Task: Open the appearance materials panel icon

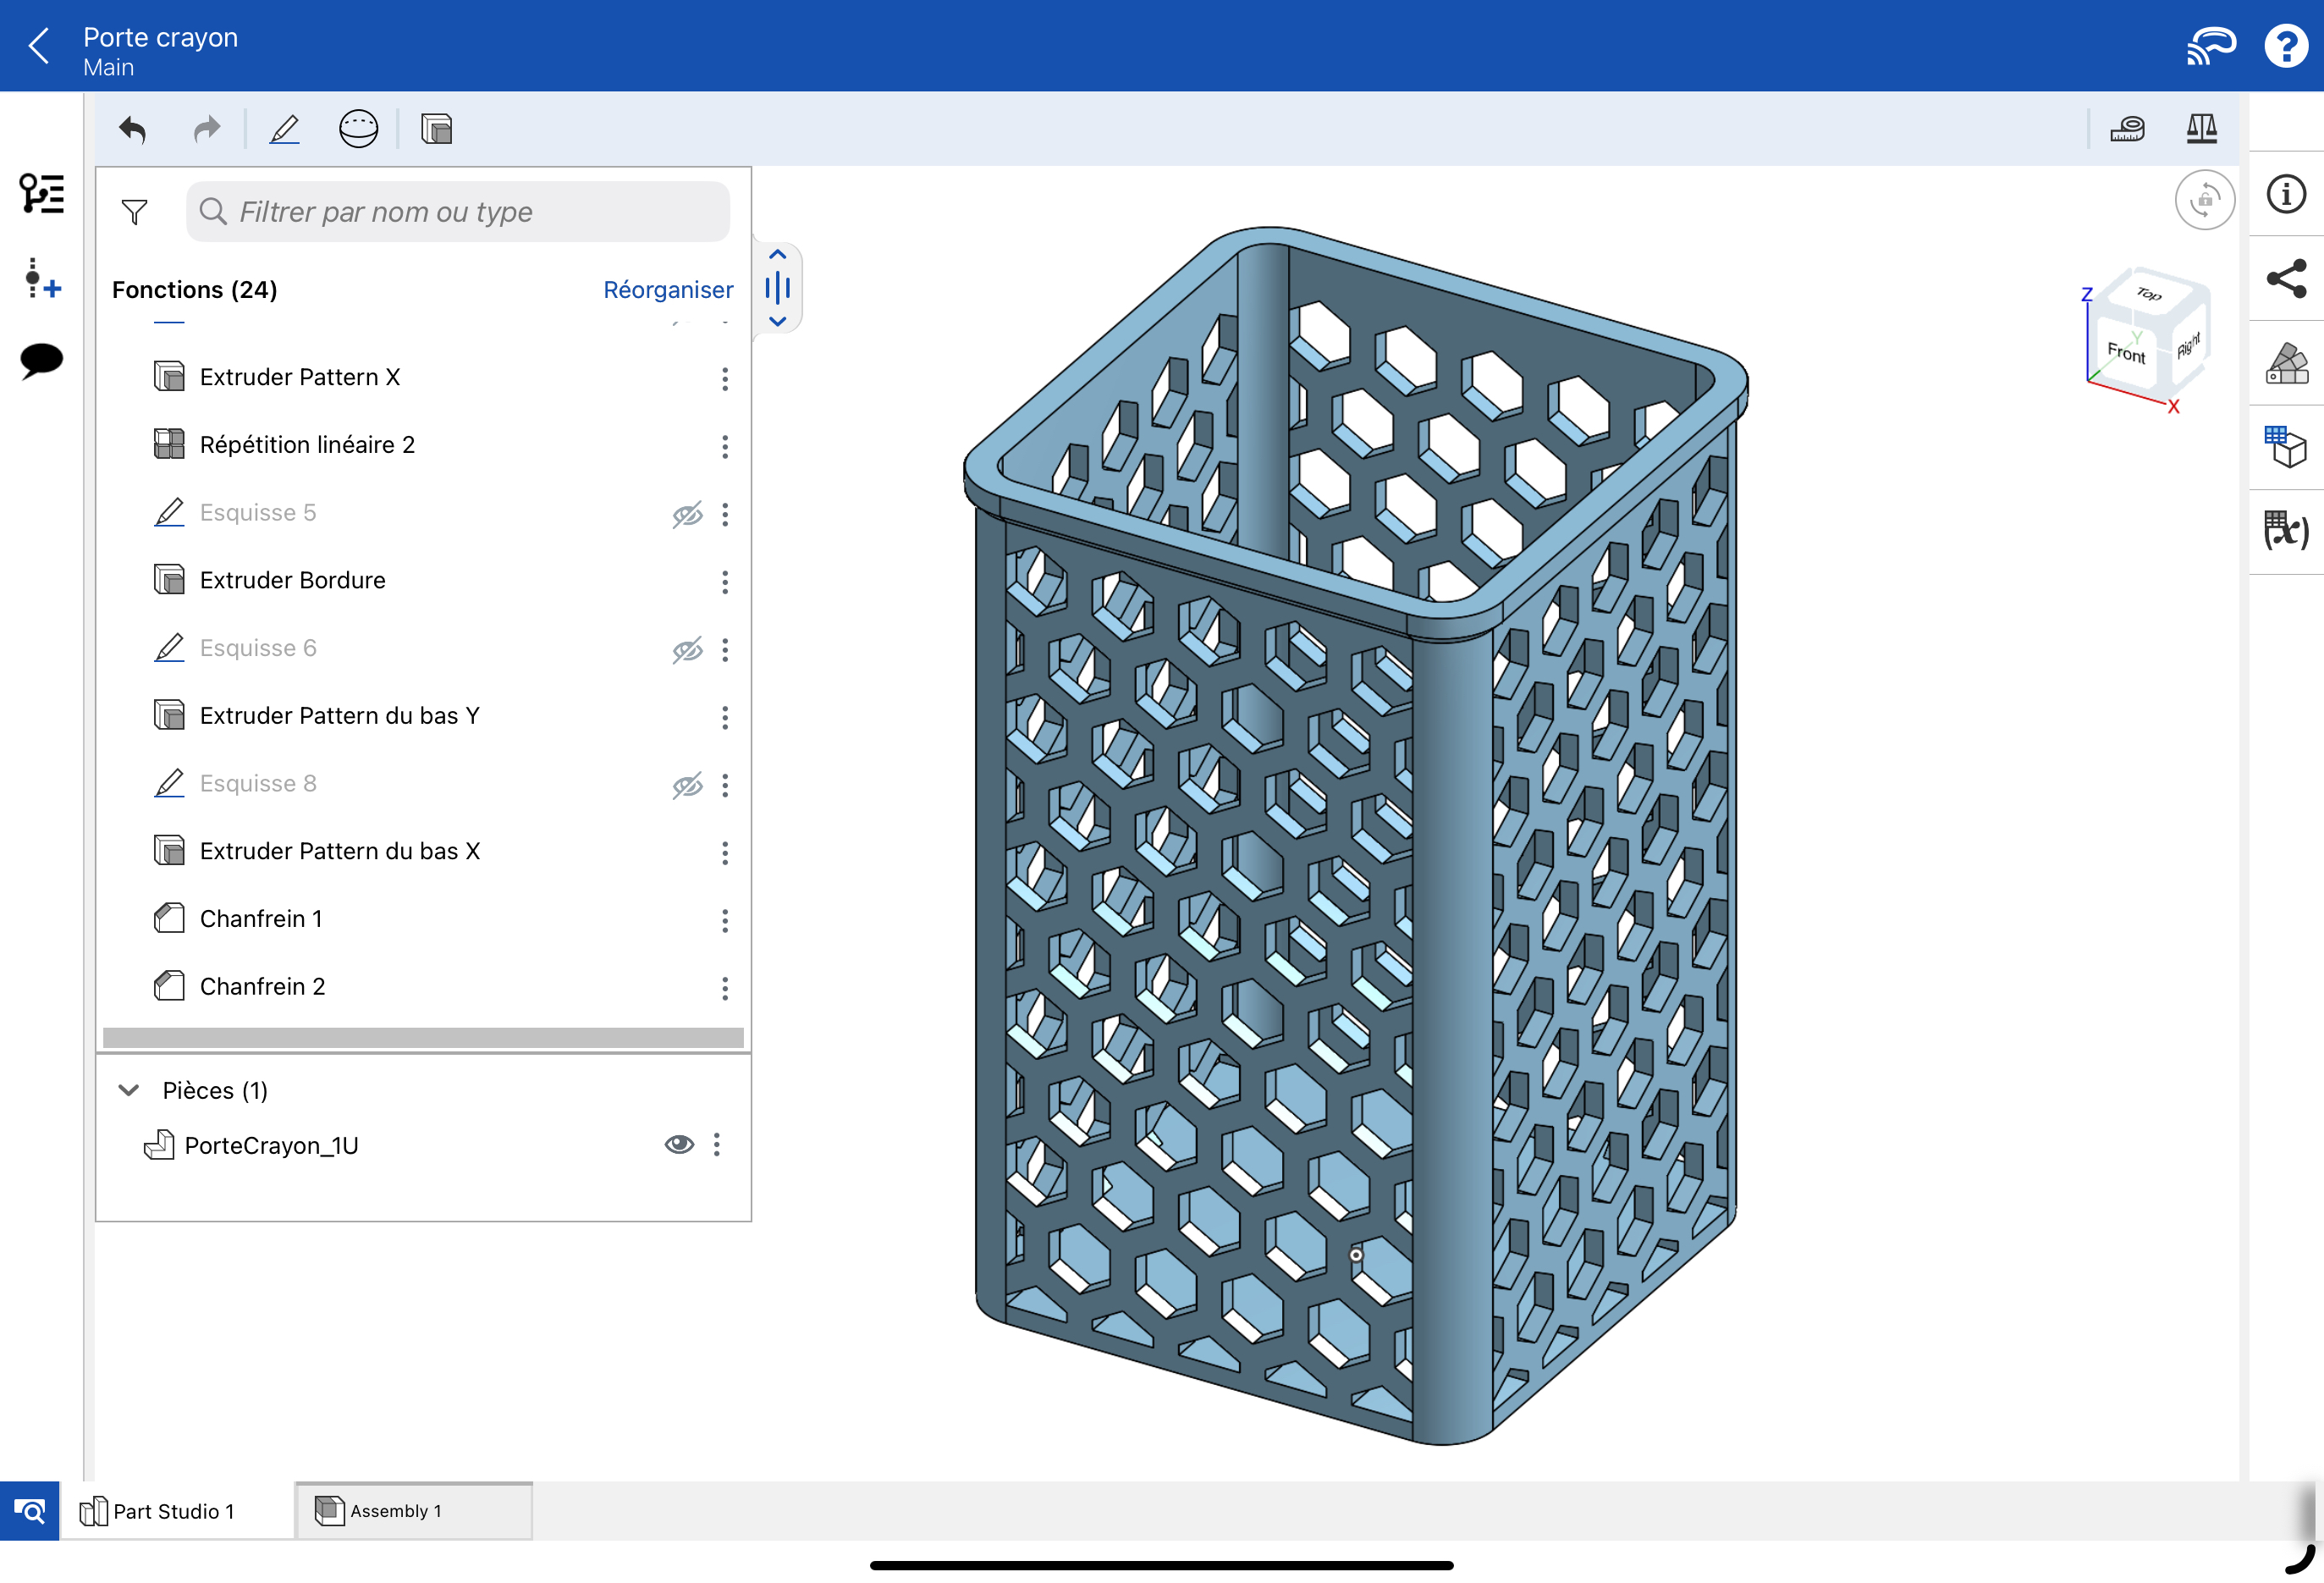Action: pyautogui.click(x=2286, y=363)
